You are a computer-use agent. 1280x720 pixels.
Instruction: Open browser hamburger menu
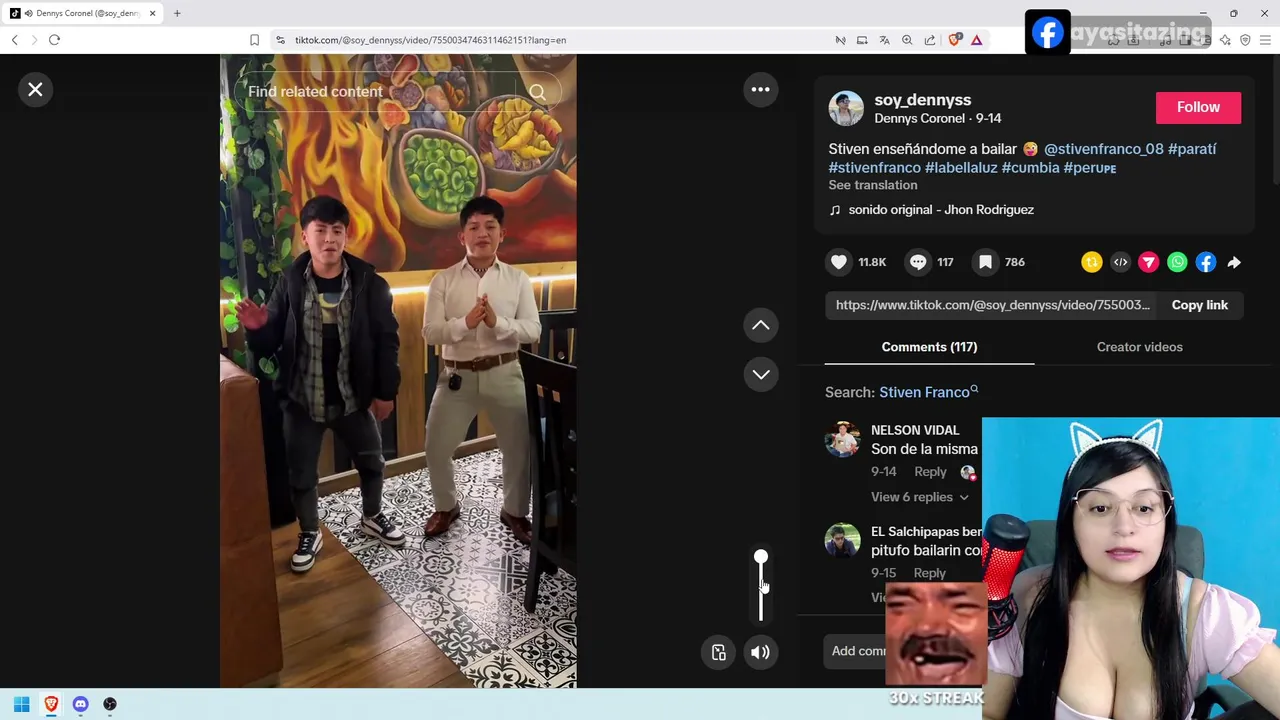point(1266,40)
